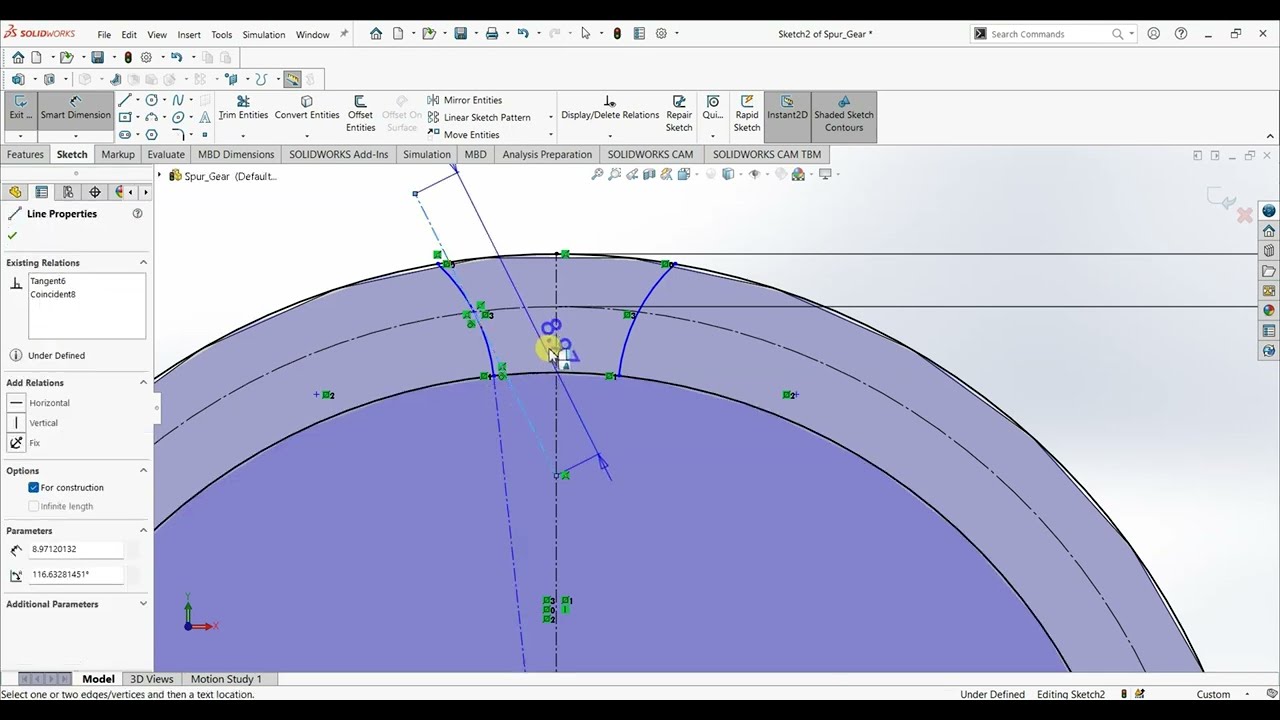Collapse the Options section
This screenshot has height=720, width=1280.
(x=143, y=471)
